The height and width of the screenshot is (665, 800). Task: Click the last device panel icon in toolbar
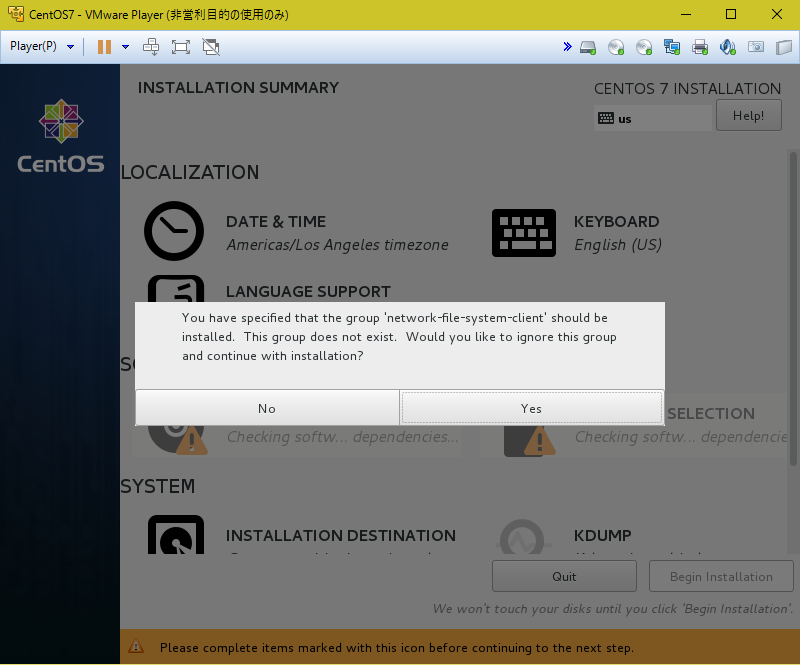[784, 47]
